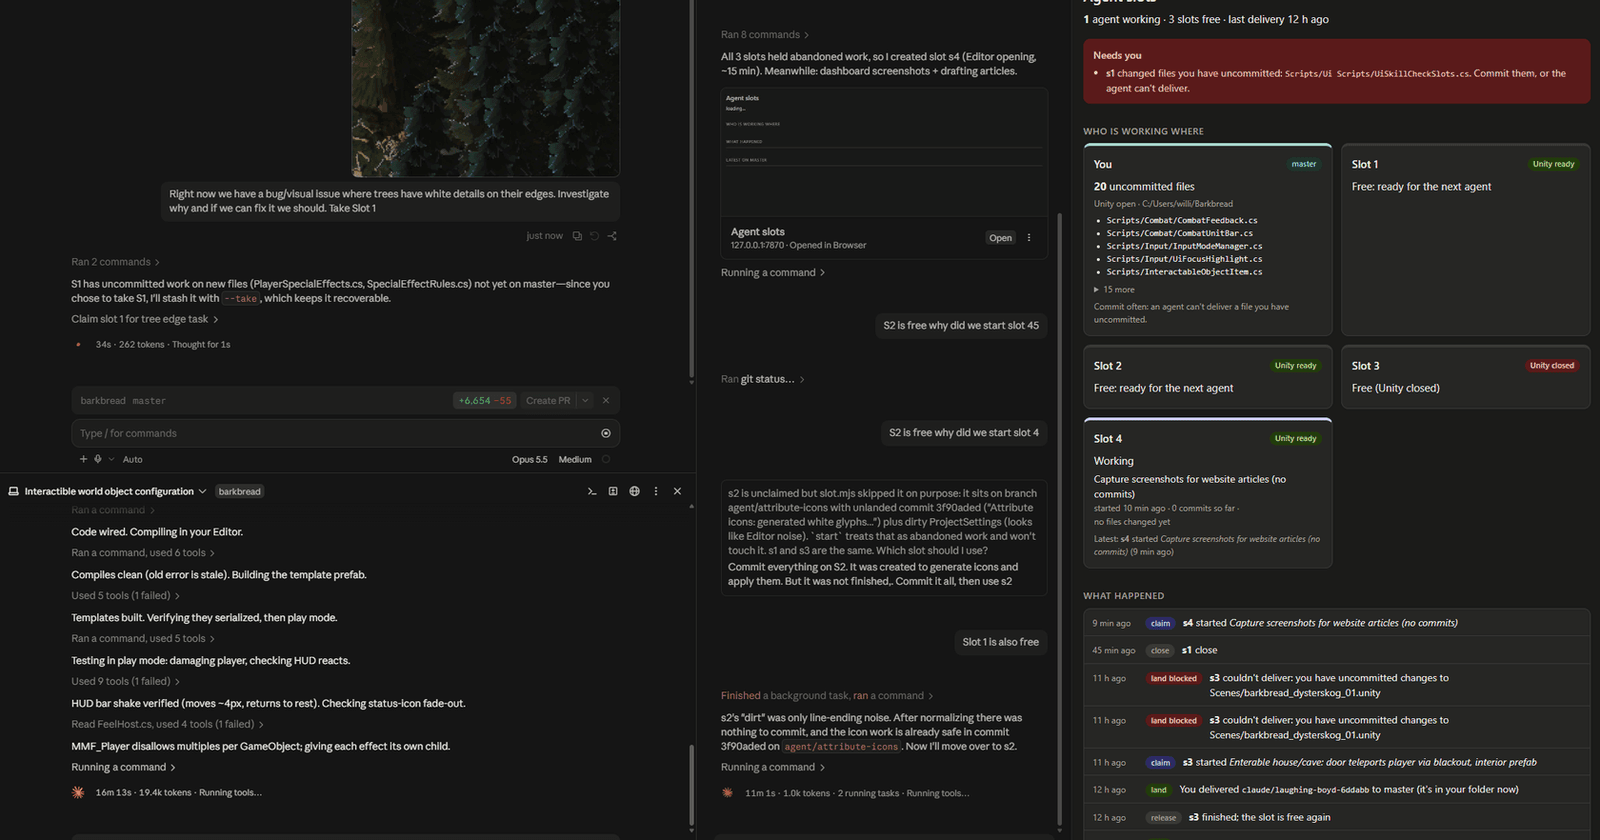Close the Interactible world object configuration pane
The image size is (1600, 840).
coord(677,491)
